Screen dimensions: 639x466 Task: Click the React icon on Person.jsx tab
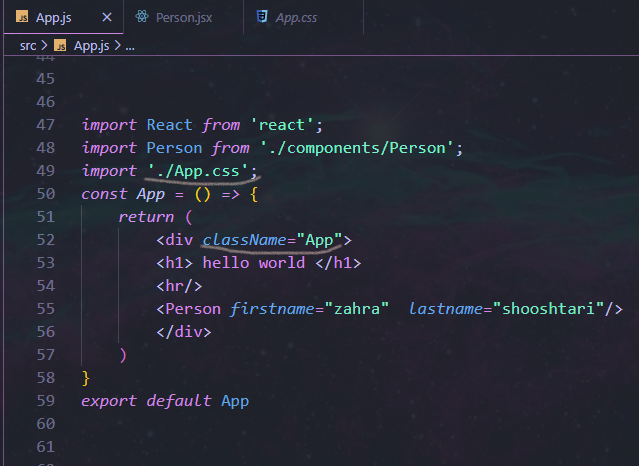142,18
